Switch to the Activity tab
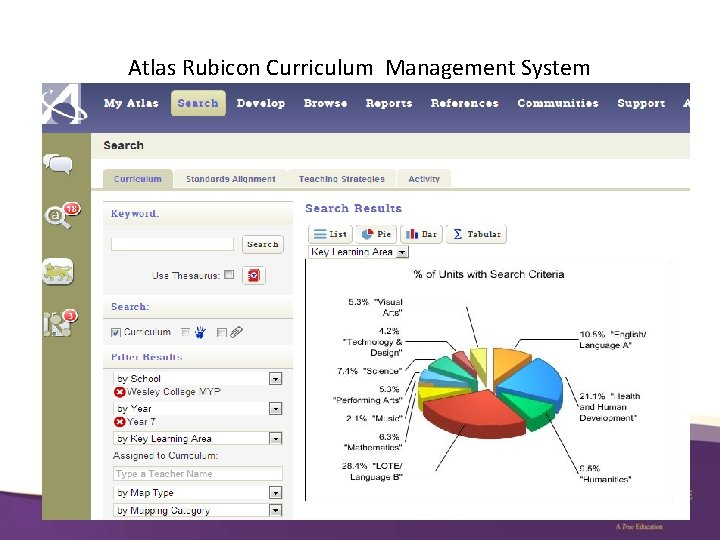 pos(424,179)
